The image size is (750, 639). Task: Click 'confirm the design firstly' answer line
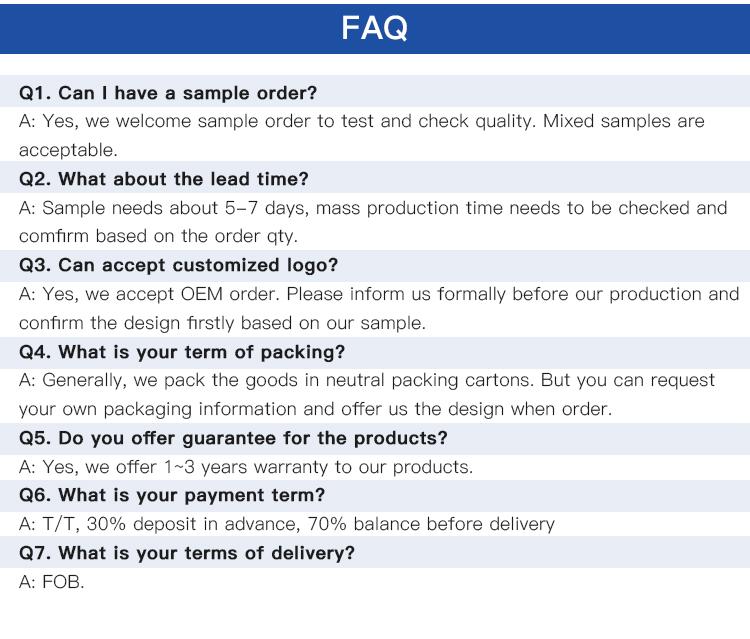point(222,323)
